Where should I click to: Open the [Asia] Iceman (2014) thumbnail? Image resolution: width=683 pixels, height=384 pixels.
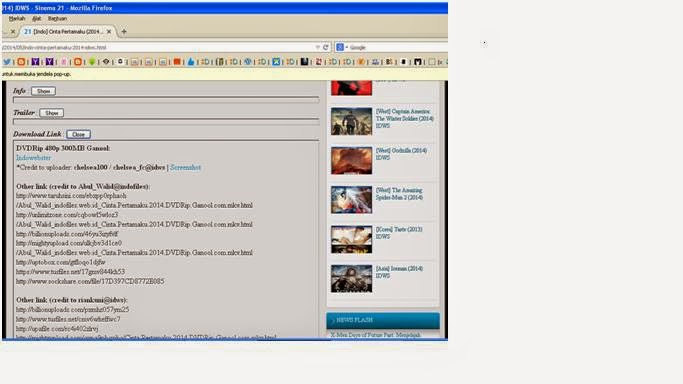coord(352,279)
